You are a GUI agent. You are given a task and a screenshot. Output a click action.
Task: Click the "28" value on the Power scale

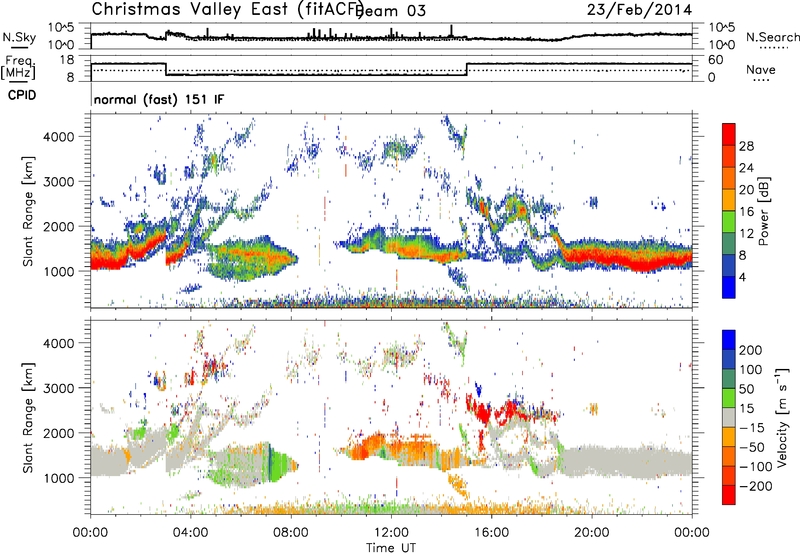tap(746, 146)
